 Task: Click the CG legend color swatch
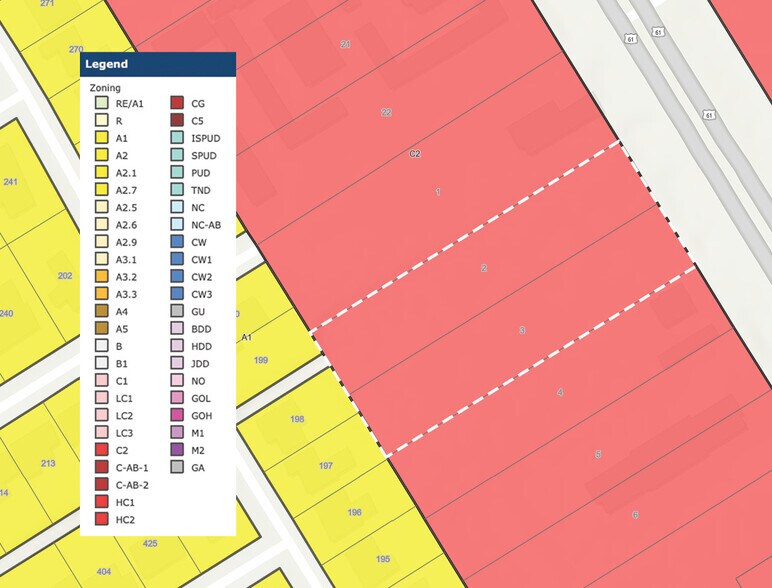point(177,103)
